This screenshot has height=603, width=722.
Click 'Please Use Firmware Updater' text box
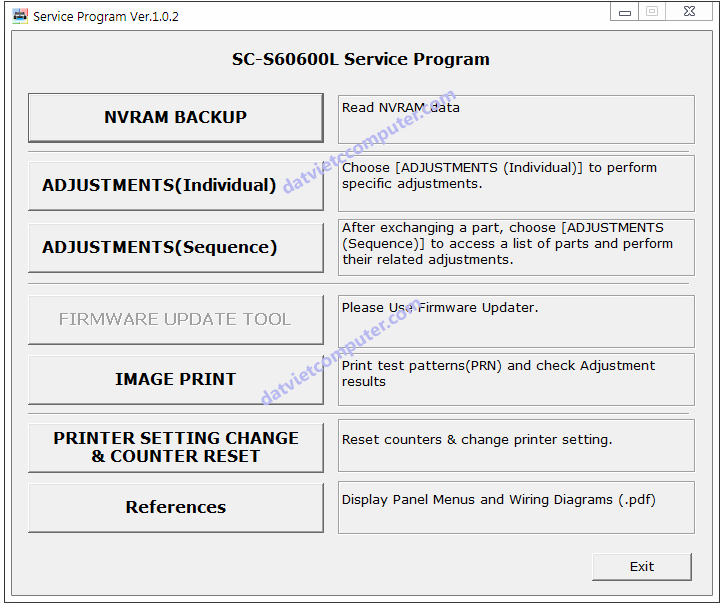pyautogui.click(x=515, y=320)
